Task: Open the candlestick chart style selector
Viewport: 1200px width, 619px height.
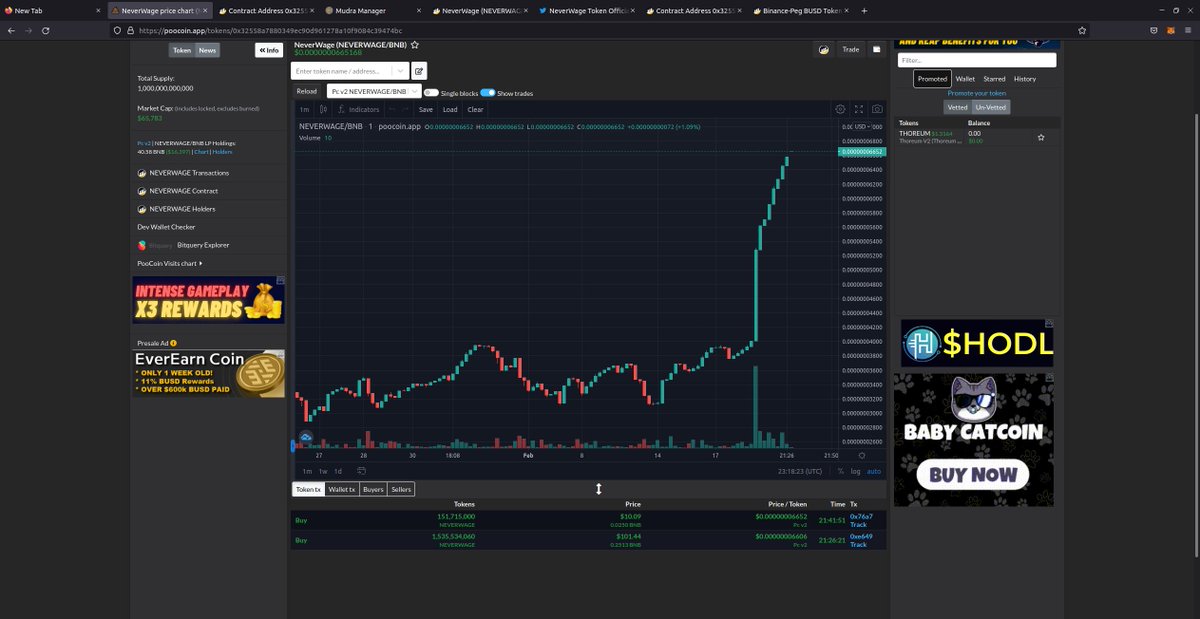Action: click(x=323, y=109)
